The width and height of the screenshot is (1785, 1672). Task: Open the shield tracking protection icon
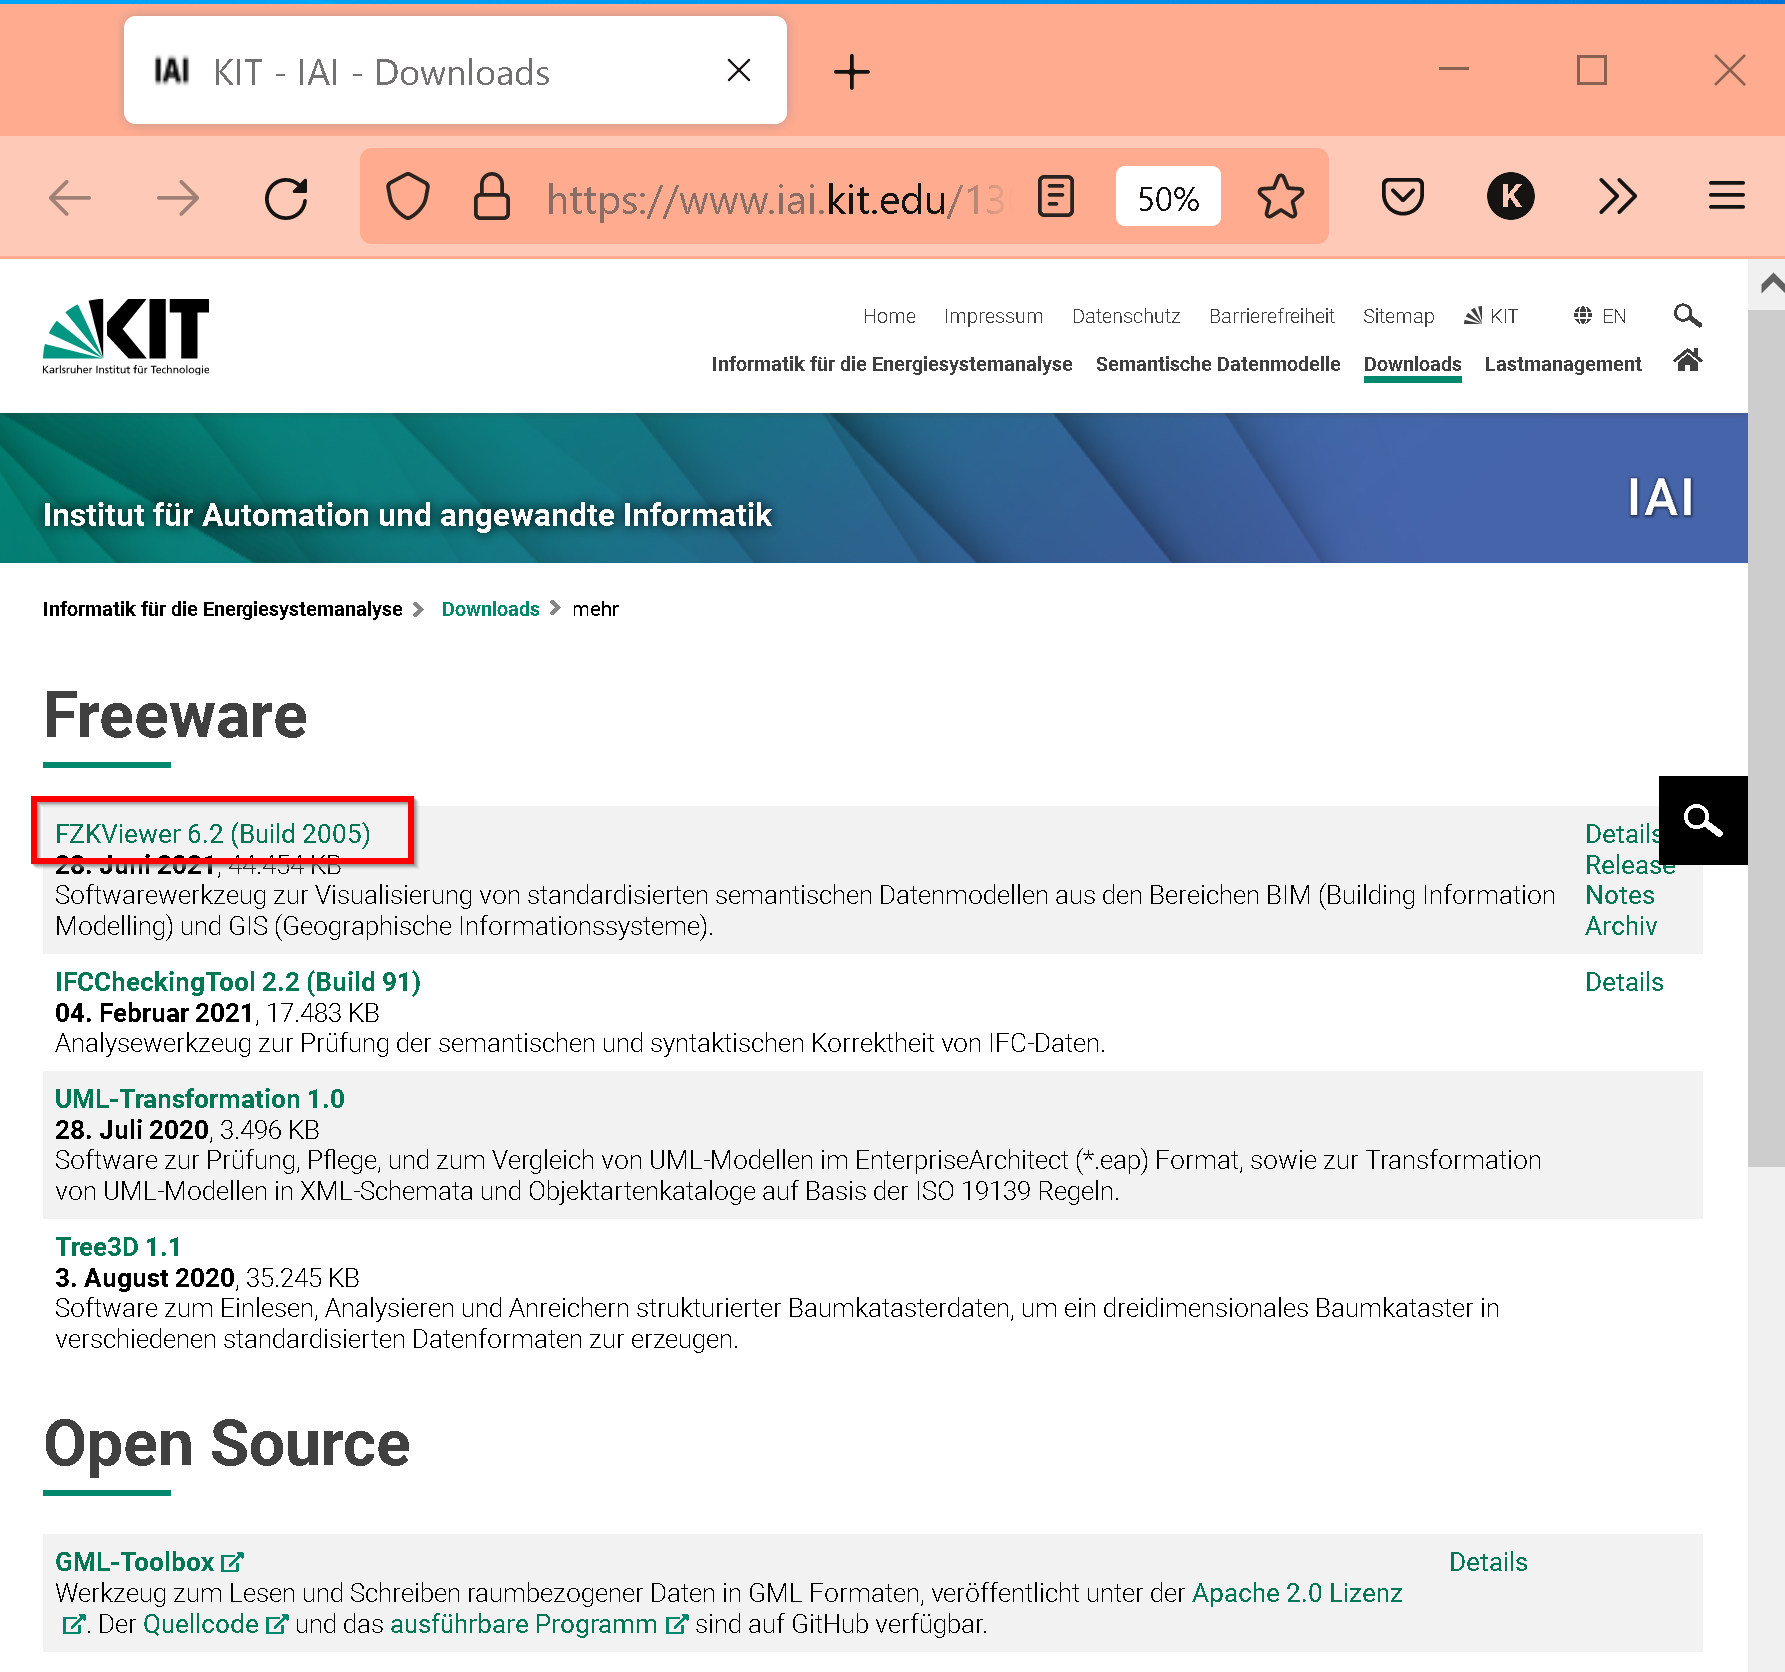click(x=408, y=197)
